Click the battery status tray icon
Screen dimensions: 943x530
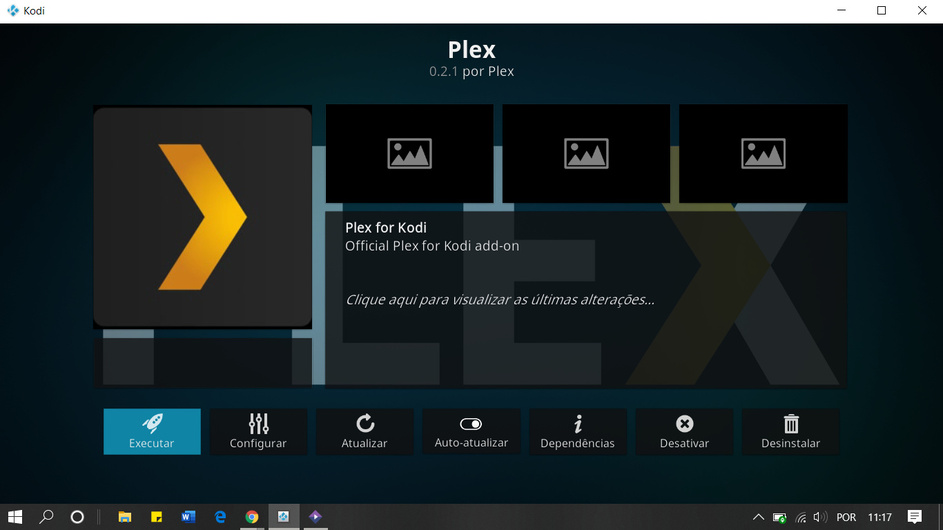pyautogui.click(x=779, y=517)
